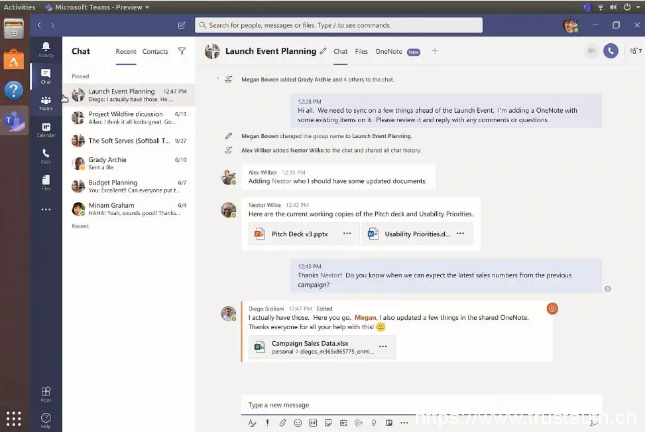
Task: Open the Help app in the dock
Action: [14, 90]
